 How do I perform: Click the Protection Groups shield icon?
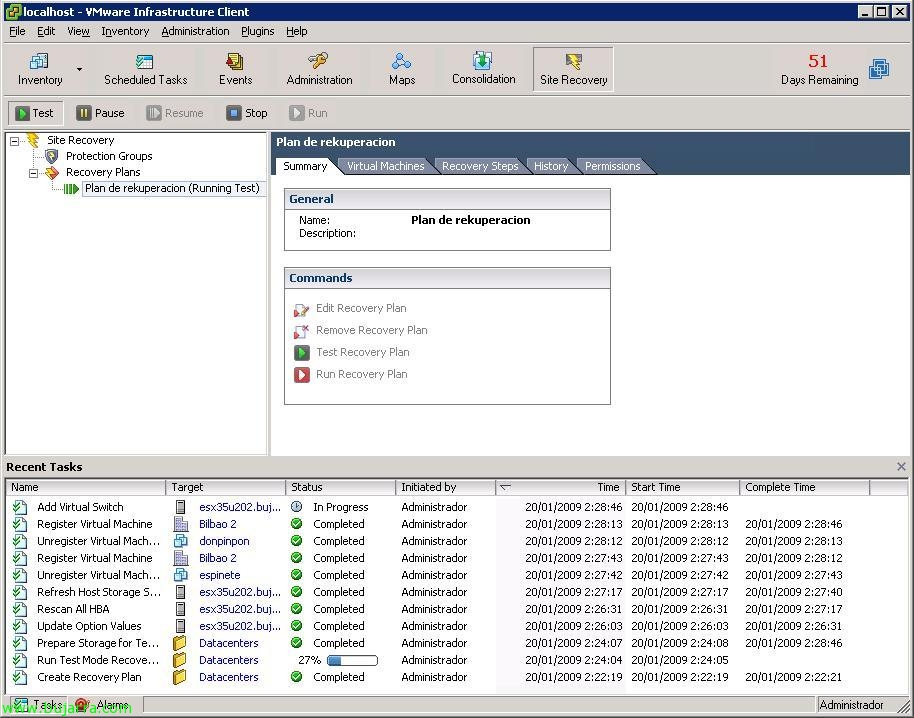[52, 156]
